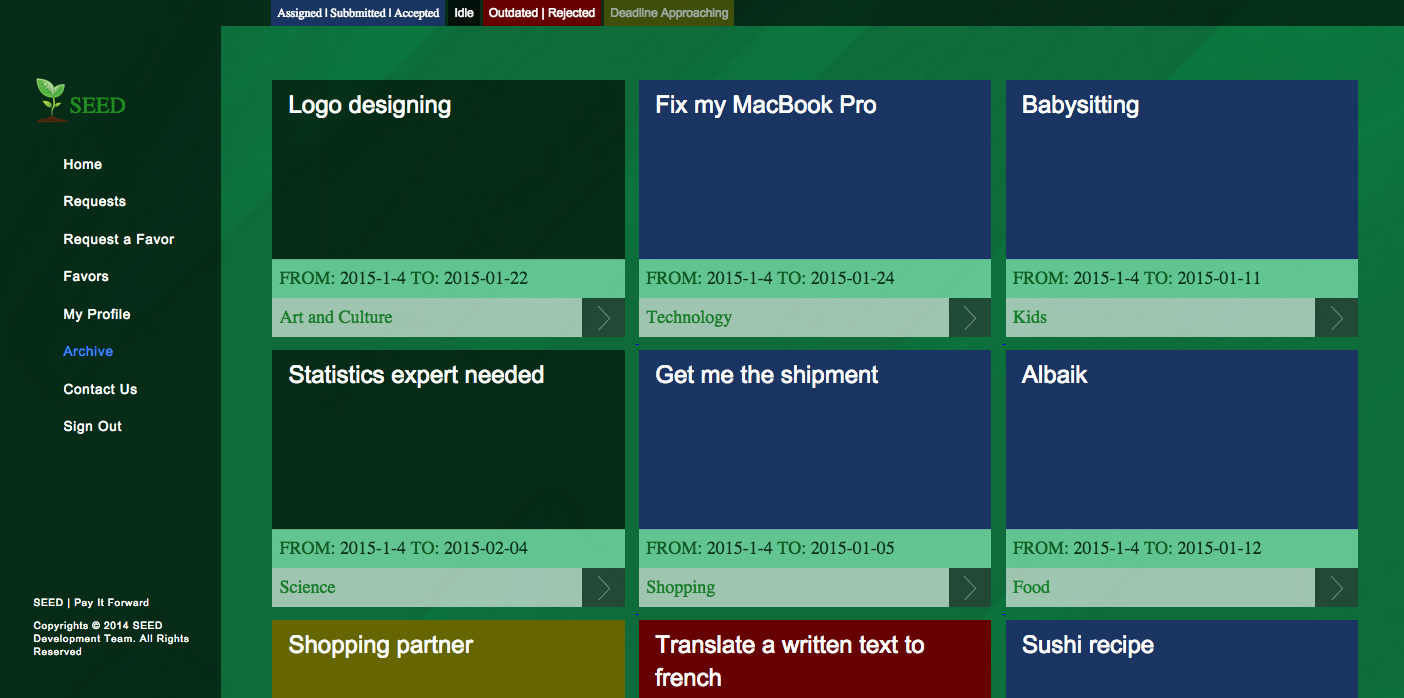Navigate to My Profile
Viewport: 1404px width, 698px height.
point(96,314)
